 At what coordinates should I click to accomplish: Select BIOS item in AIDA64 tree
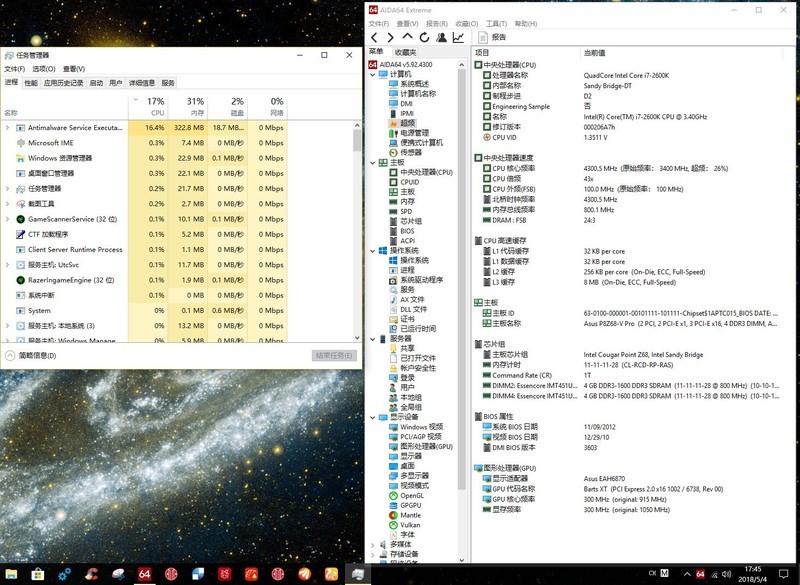pos(402,231)
